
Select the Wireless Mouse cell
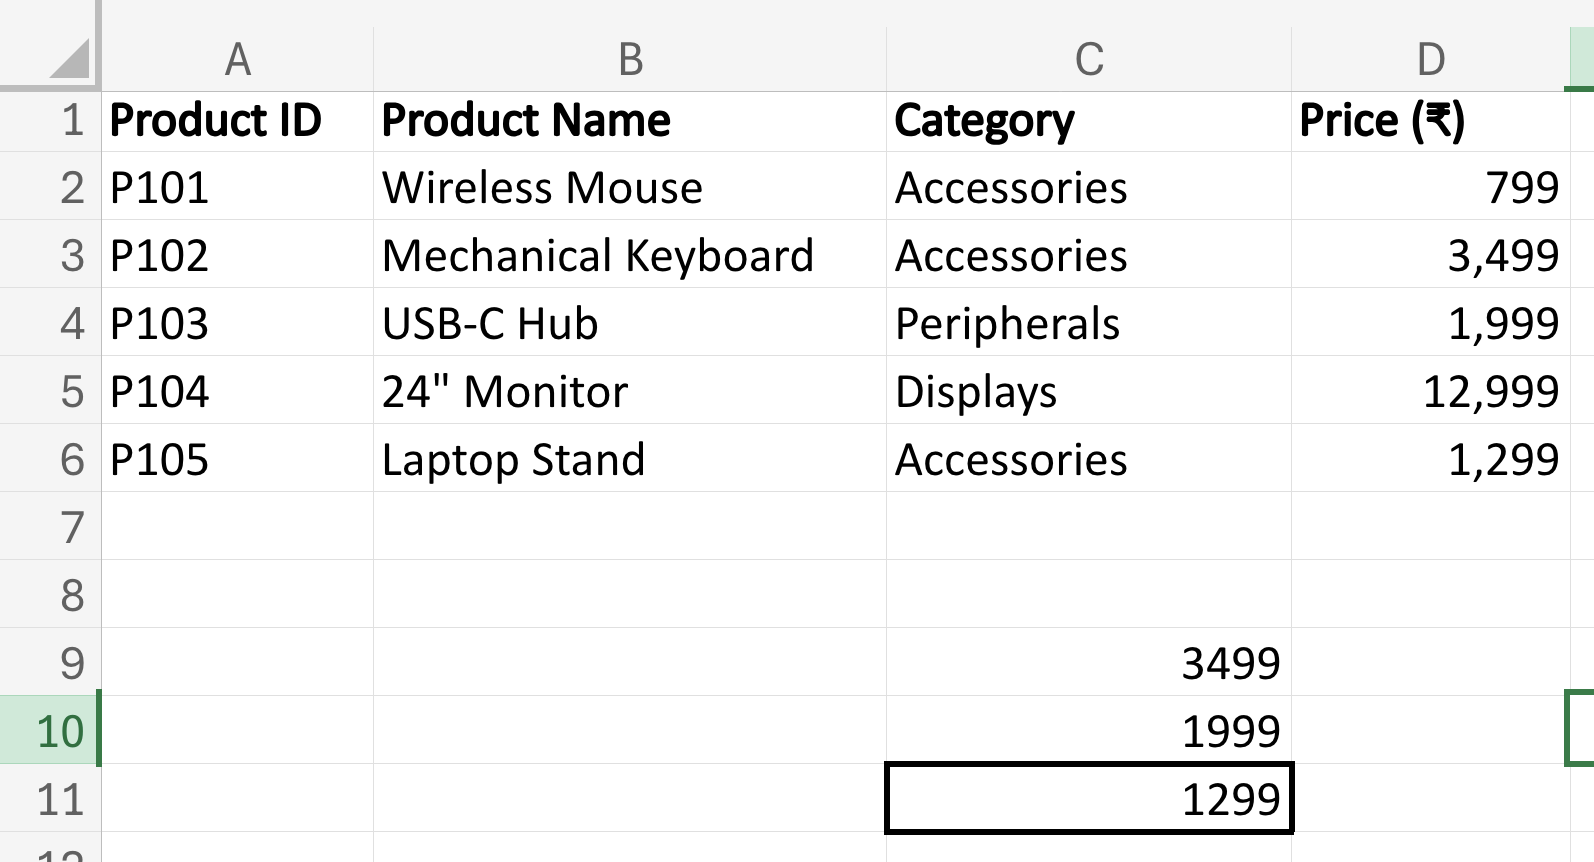[628, 188]
